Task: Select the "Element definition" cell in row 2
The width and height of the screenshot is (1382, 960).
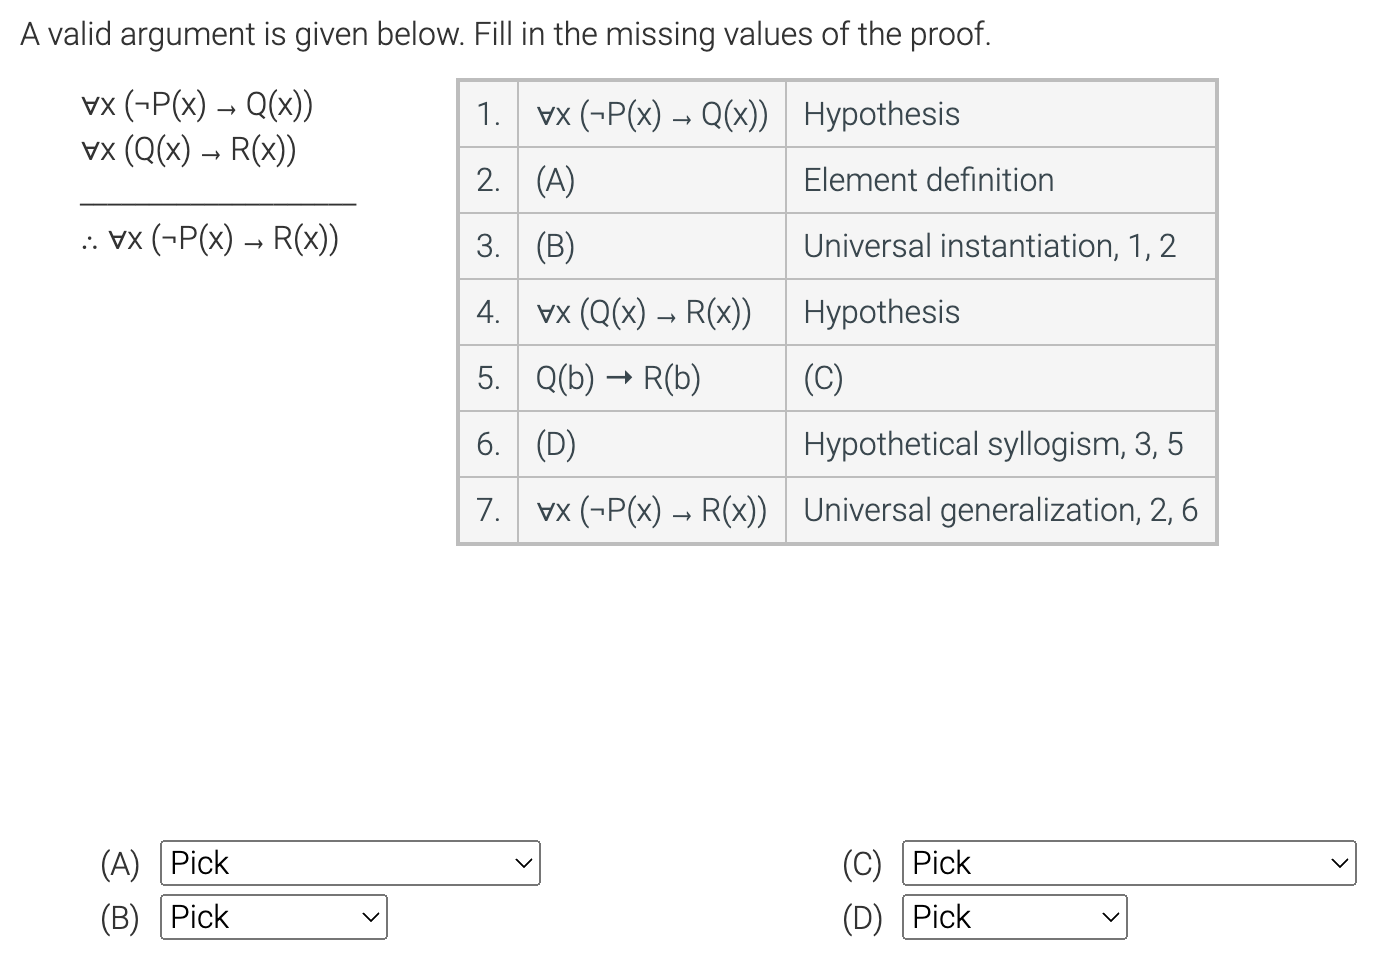Action: tap(1001, 180)
